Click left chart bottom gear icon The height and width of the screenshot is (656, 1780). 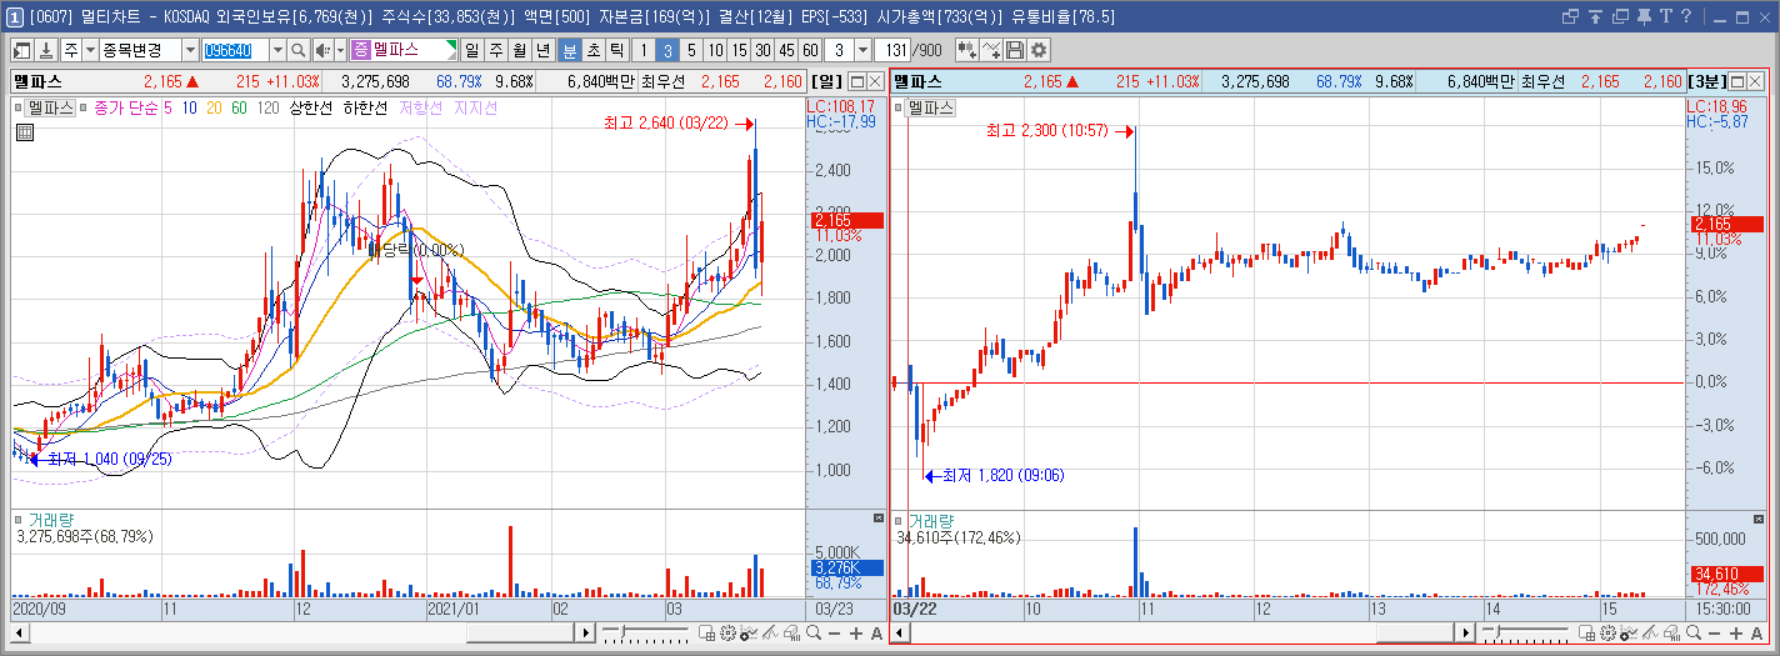click(728, 633)
